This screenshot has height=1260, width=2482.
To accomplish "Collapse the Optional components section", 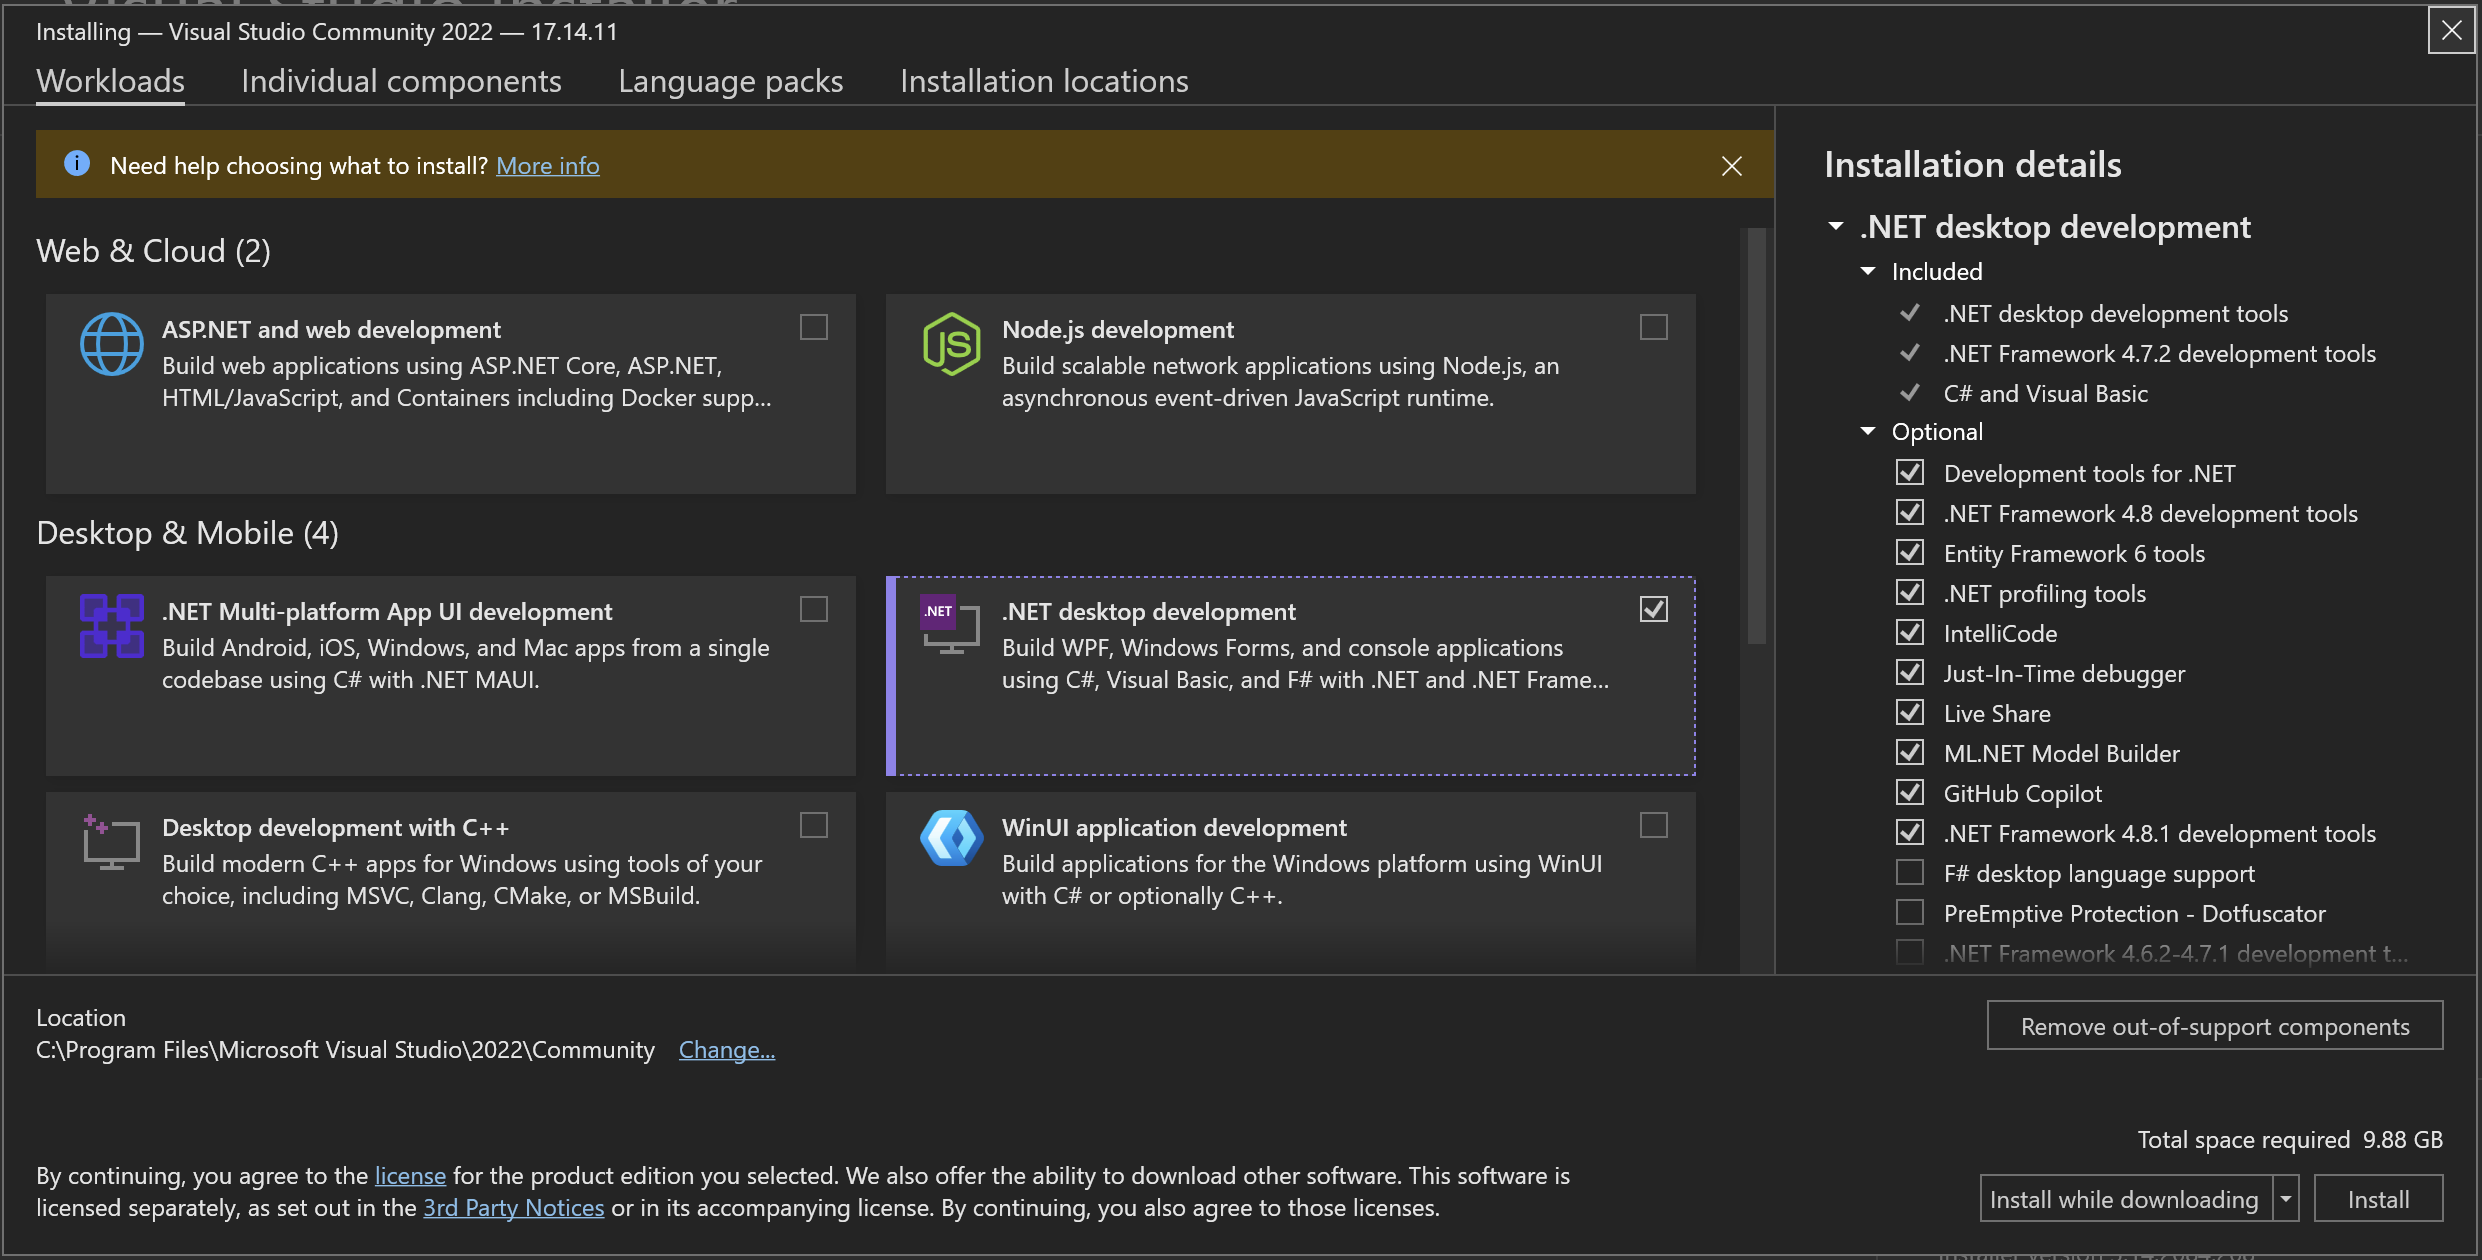I will point(1868,431).
